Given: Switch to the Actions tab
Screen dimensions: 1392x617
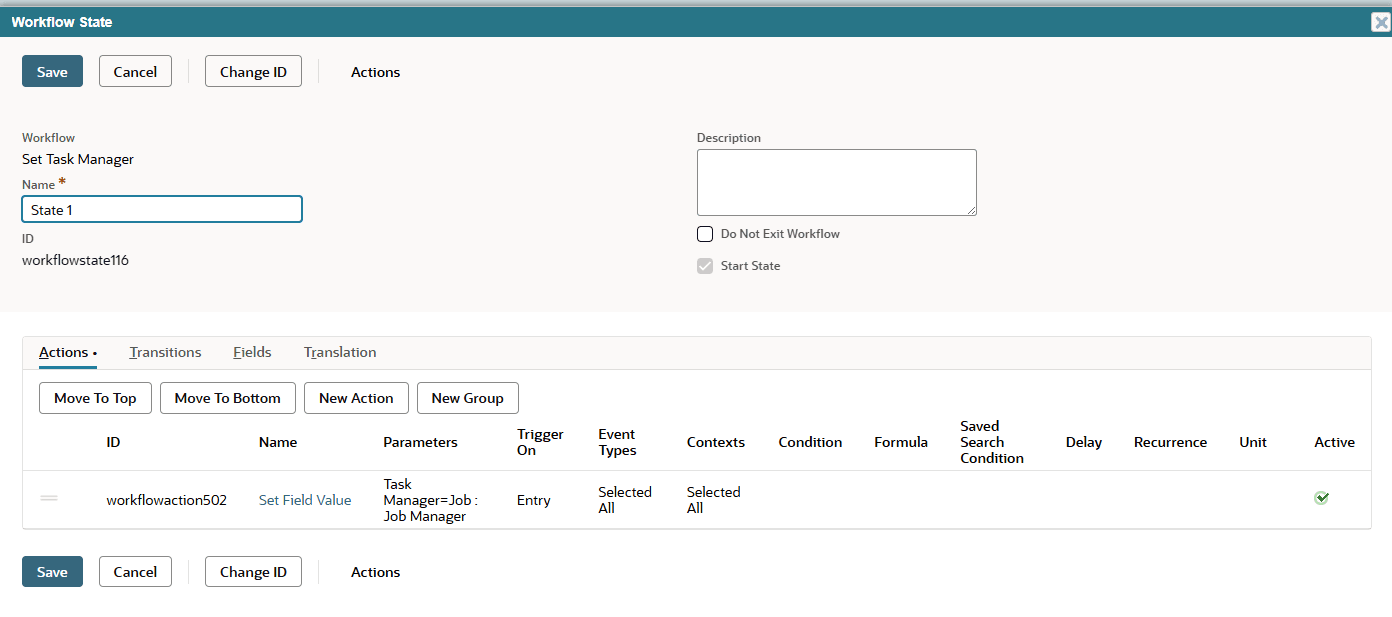Looking at the screenshot, I should [68, 352].
